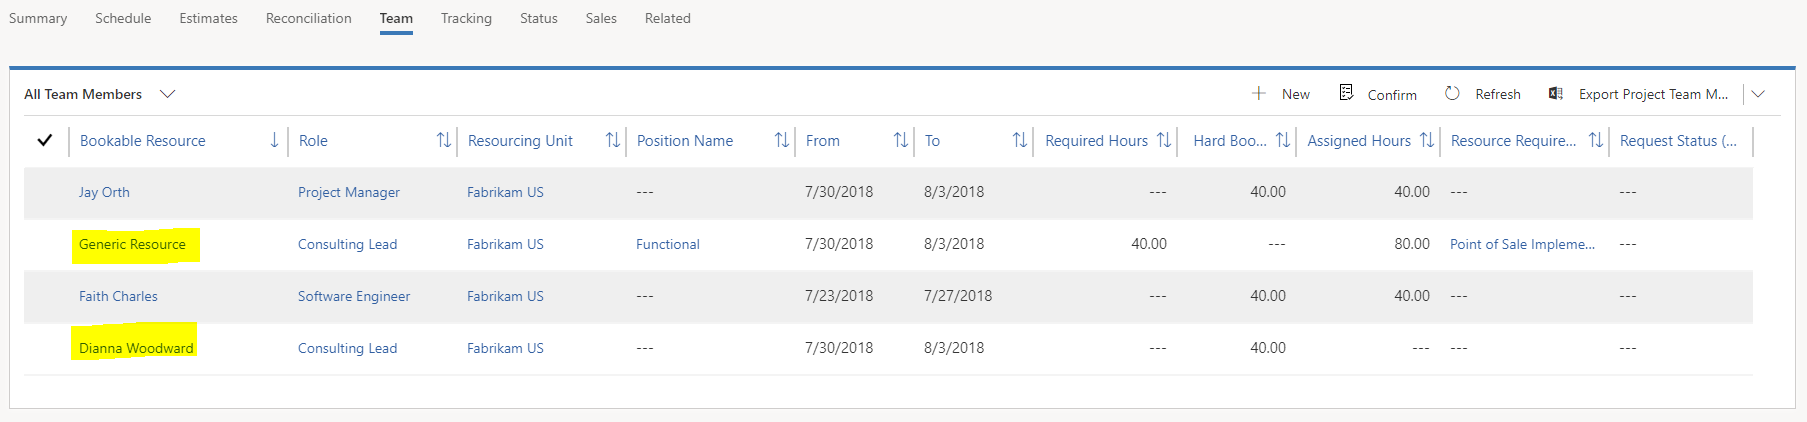The height and width of the screenshot is (422, 1807).
Task: Open the Tracking tab
Action: click(x=466, y=18)
